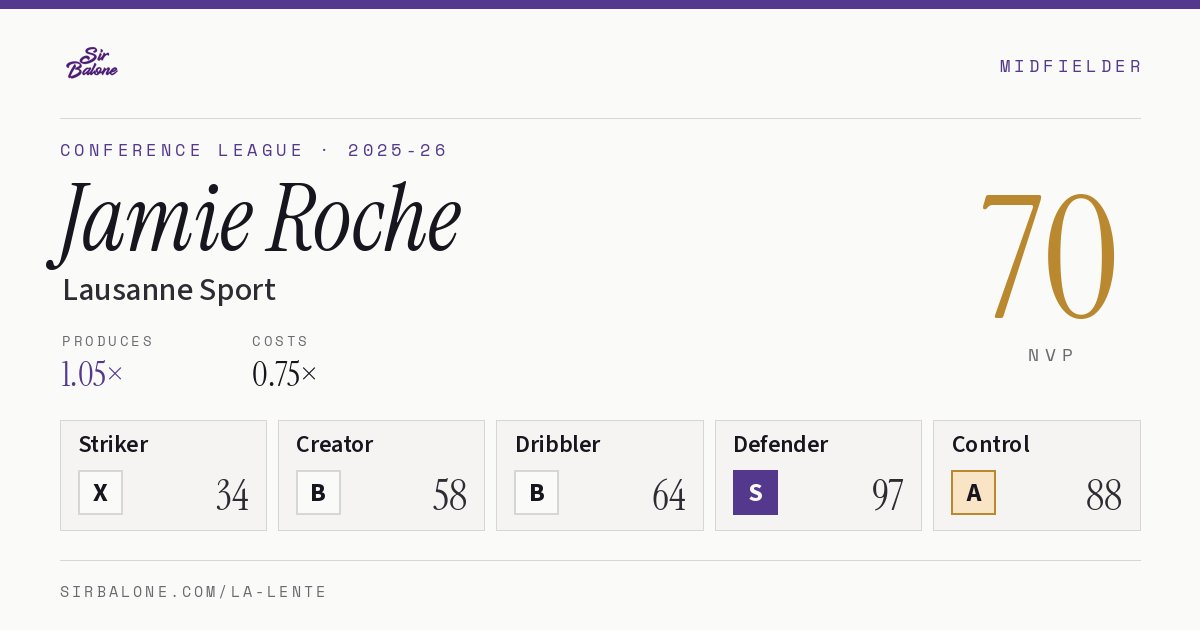Open the sirbalone.com/la-lente link
The width and height of the screenshot is (1200, 630).
(x=194, y=592)
